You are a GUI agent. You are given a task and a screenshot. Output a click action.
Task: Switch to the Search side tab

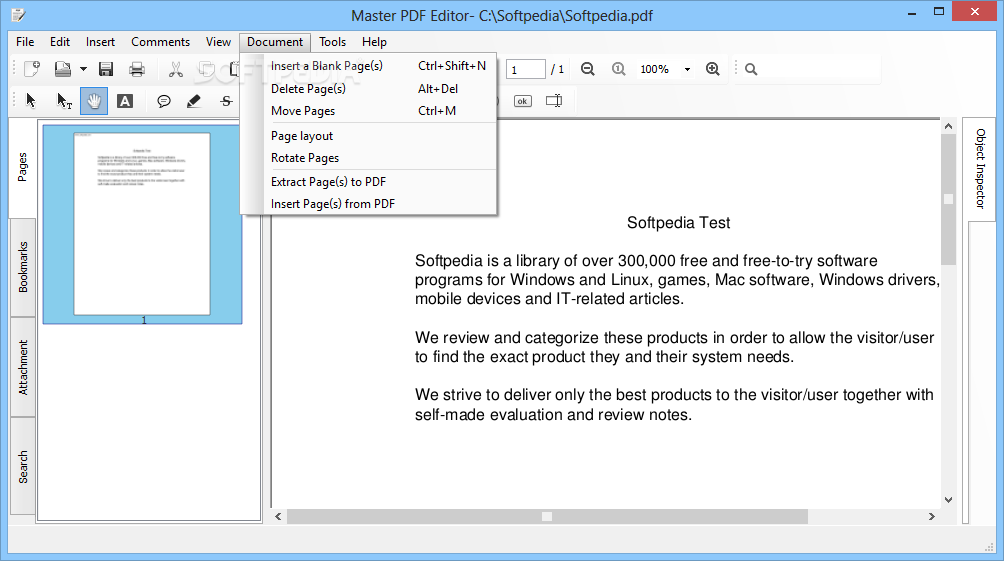click(x=23, y=466)
